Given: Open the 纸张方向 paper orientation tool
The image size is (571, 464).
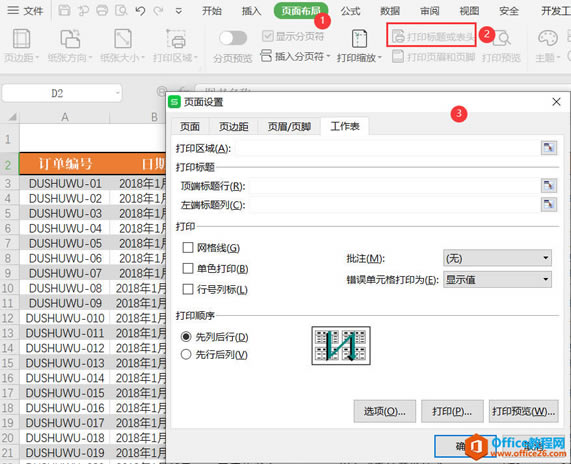Looking at the screenshot, I should point(70,39).
